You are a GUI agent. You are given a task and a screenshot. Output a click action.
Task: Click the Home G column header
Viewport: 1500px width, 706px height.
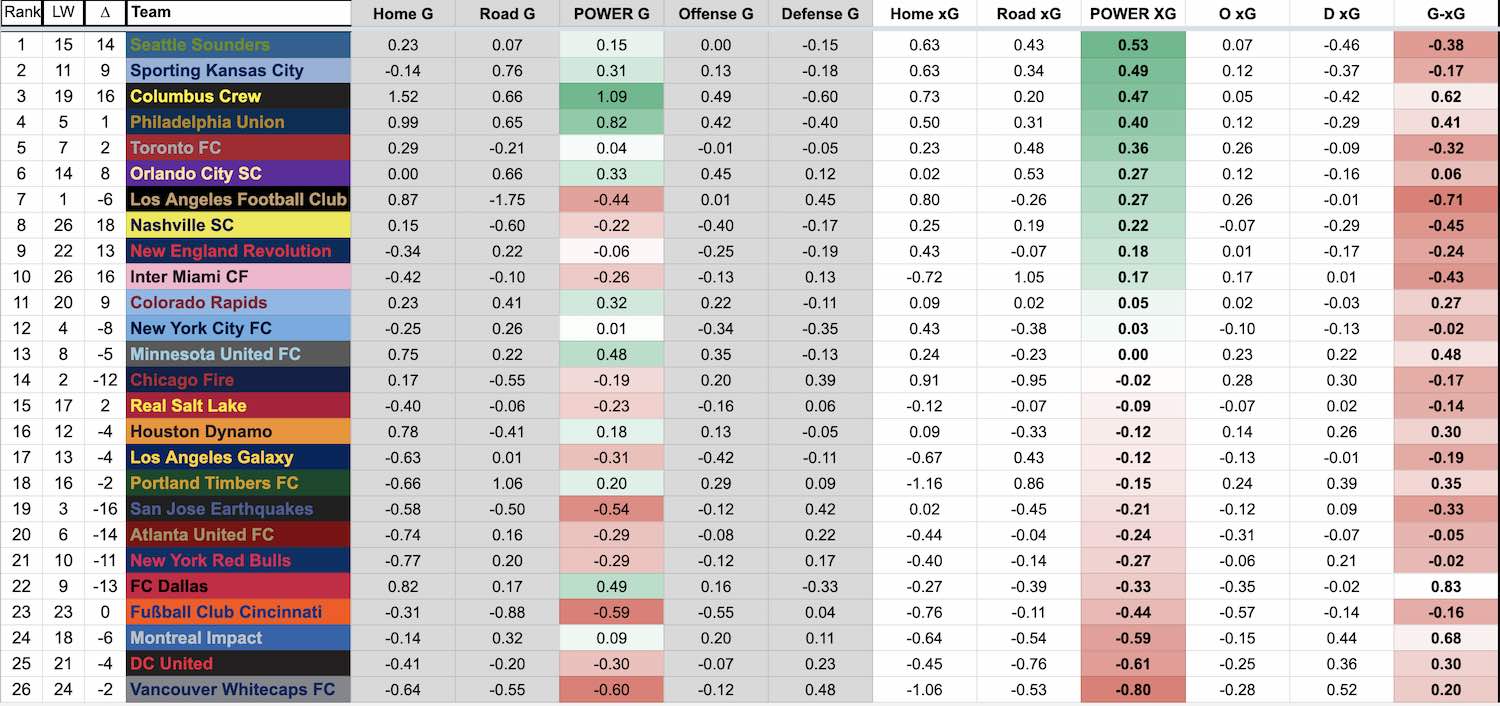point(403,14)
